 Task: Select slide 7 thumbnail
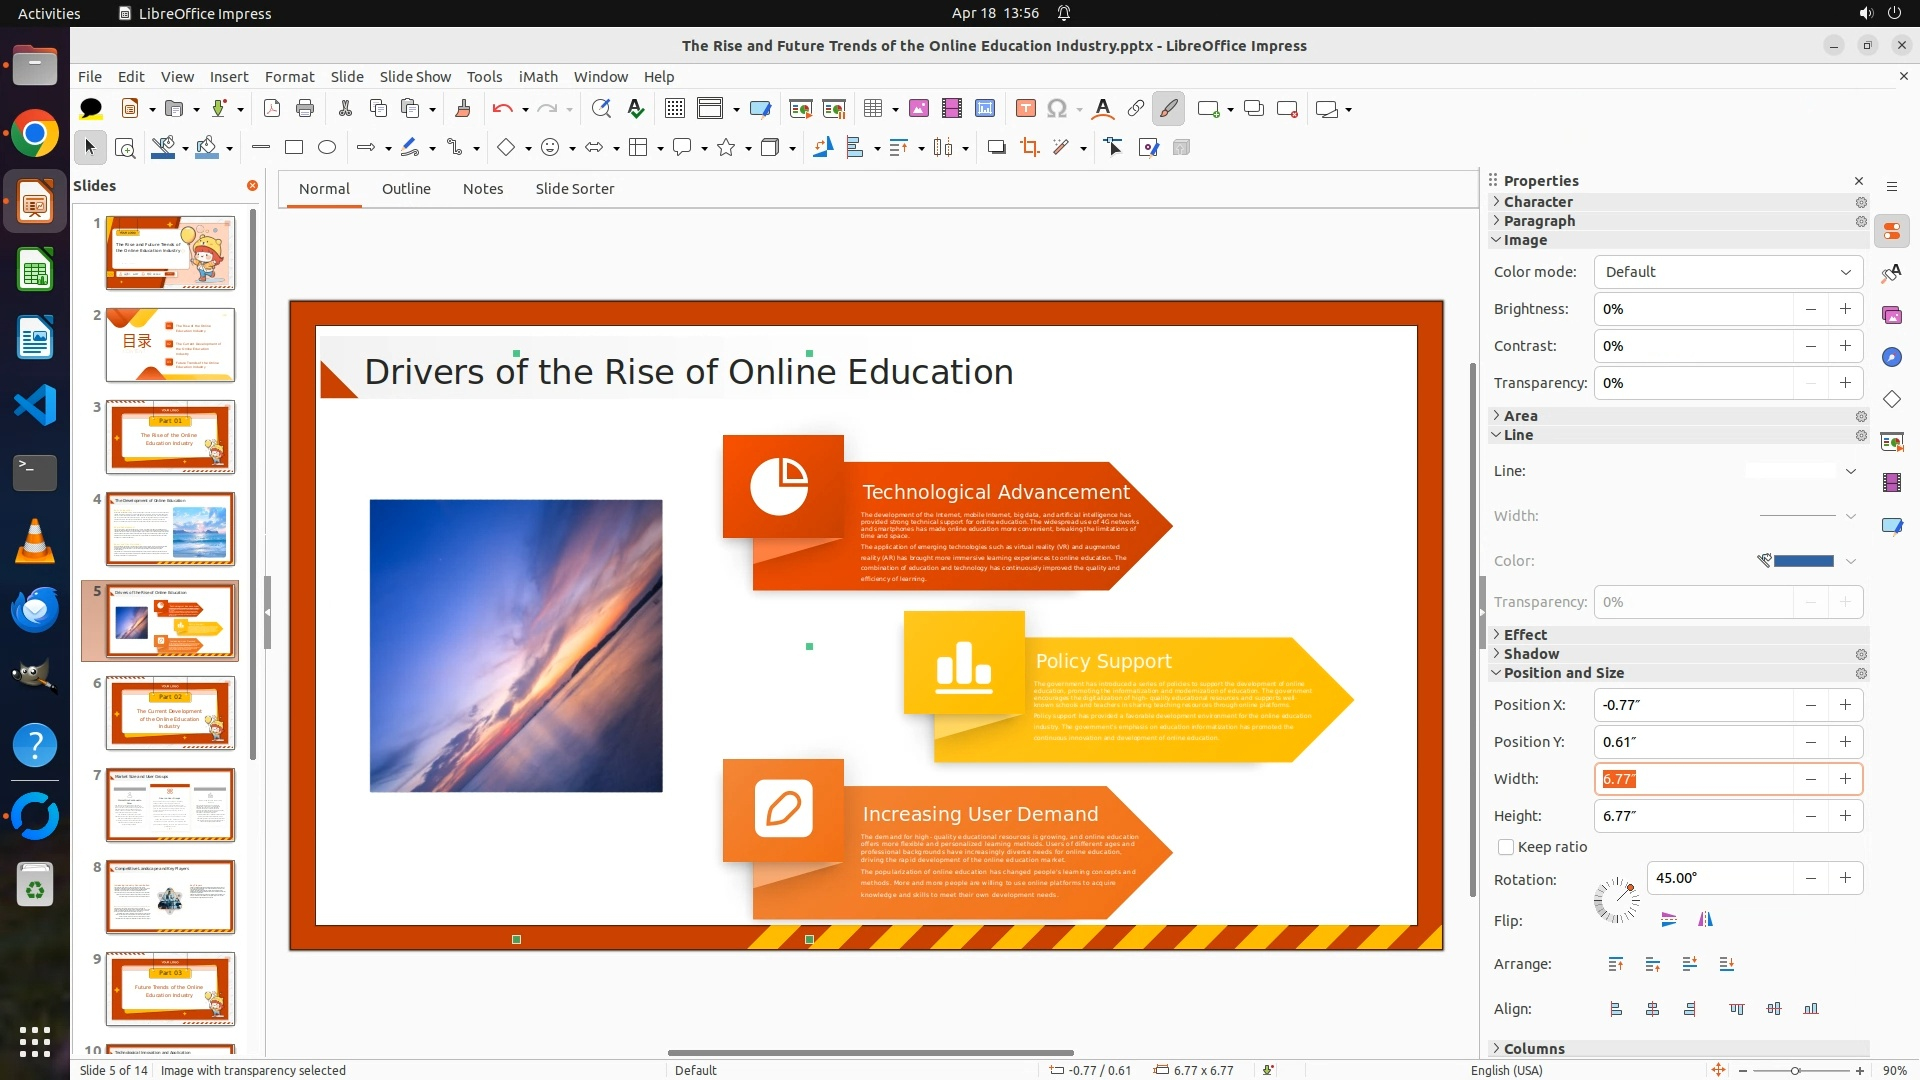point(170,804)
